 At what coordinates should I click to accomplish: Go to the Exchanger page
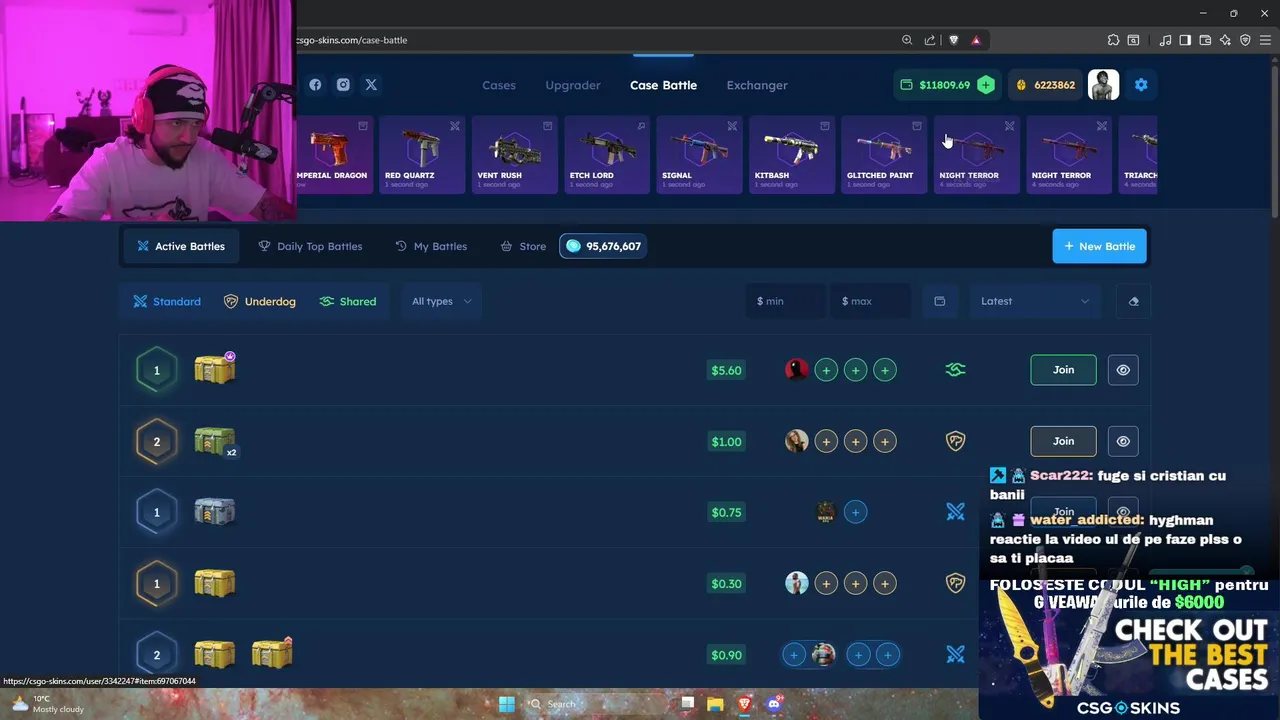coord(757,85)
